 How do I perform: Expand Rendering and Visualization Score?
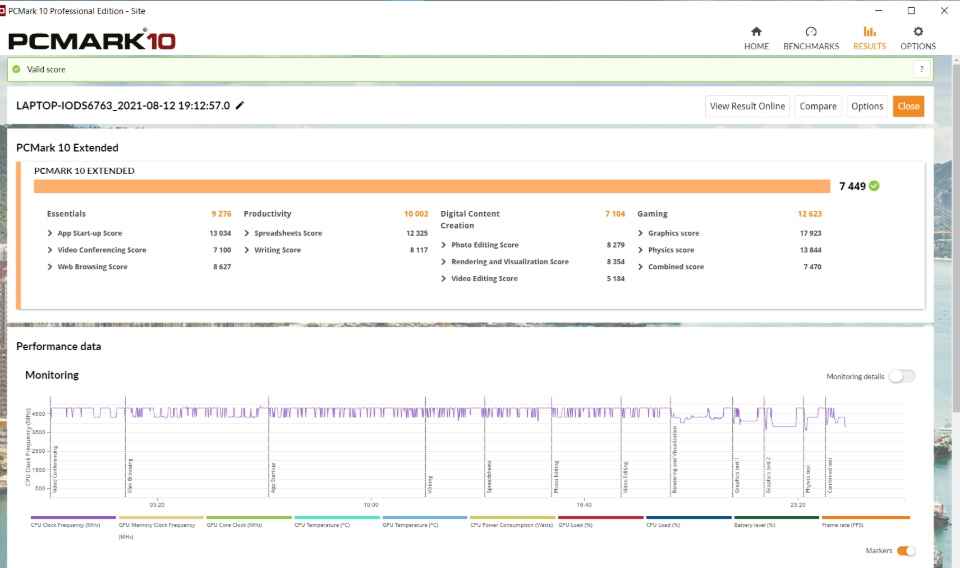point(443,261)
